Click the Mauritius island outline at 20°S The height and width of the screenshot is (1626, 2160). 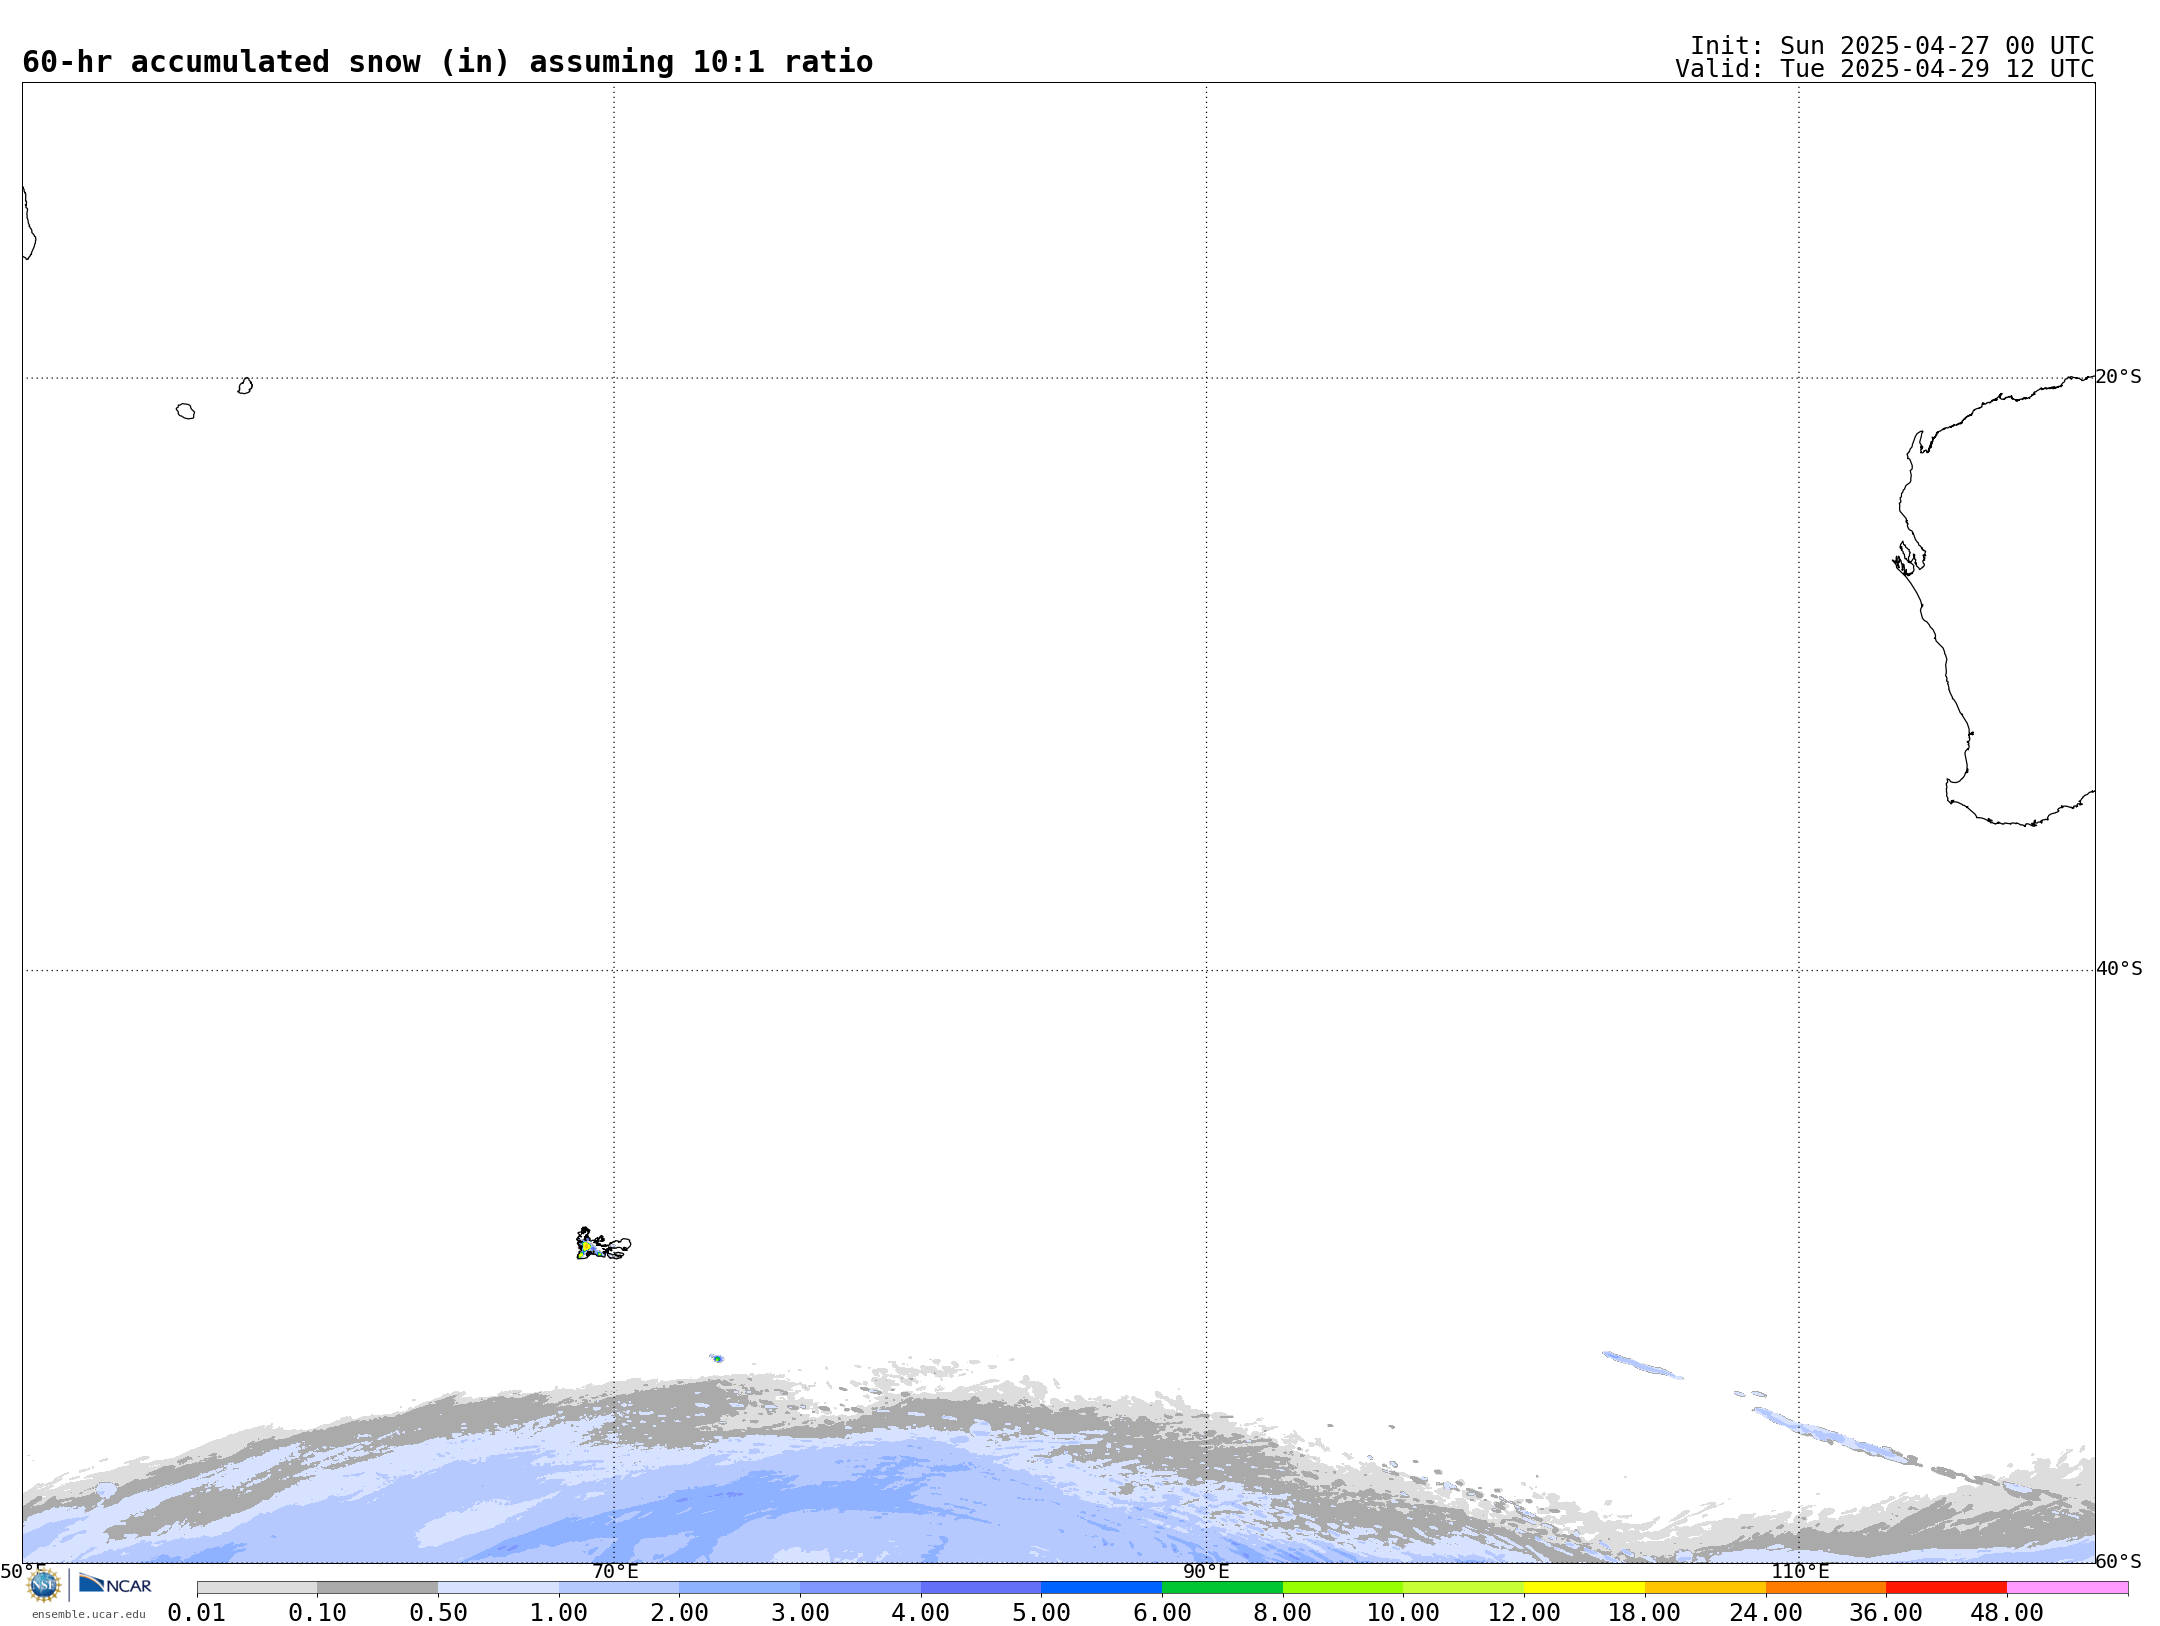(x=245, y=386)
